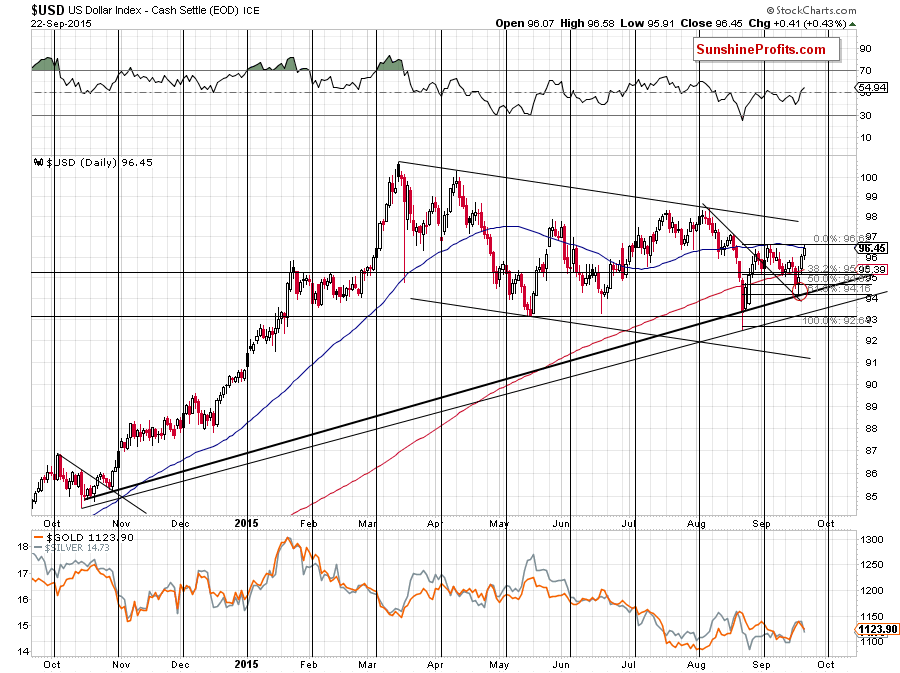Click the price axis label '98'
This screenshot has height=673, width=900.
click(871, 217)
